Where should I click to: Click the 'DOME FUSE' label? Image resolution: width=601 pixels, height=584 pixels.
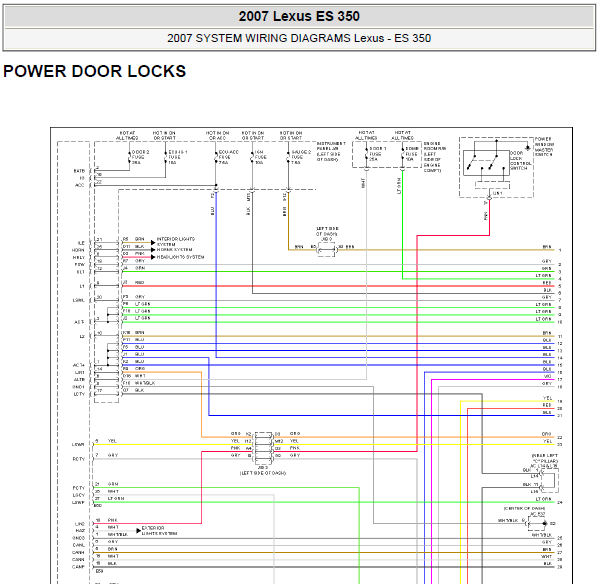click(412, 154)
